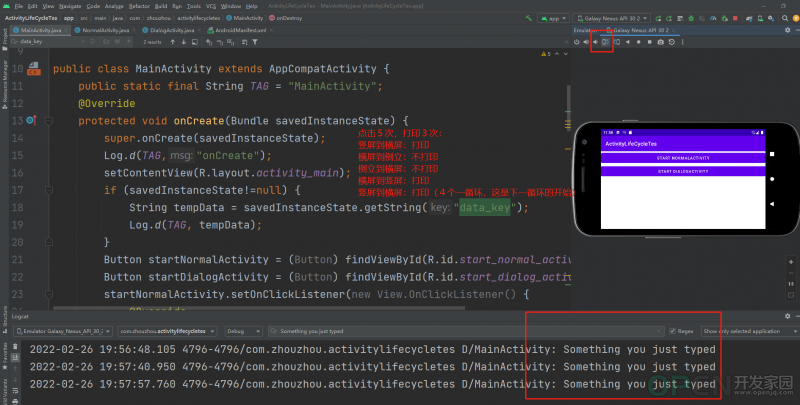Click the emulator Back triangle icon
This screenshot has width=800, height=405.
click(628, 42)
